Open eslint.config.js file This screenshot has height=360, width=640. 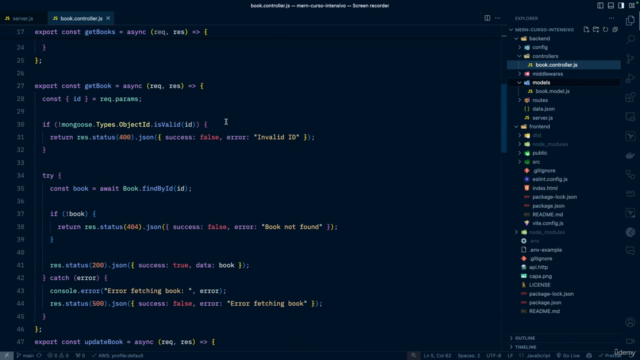pyautogui.click(x=550, y=179)
